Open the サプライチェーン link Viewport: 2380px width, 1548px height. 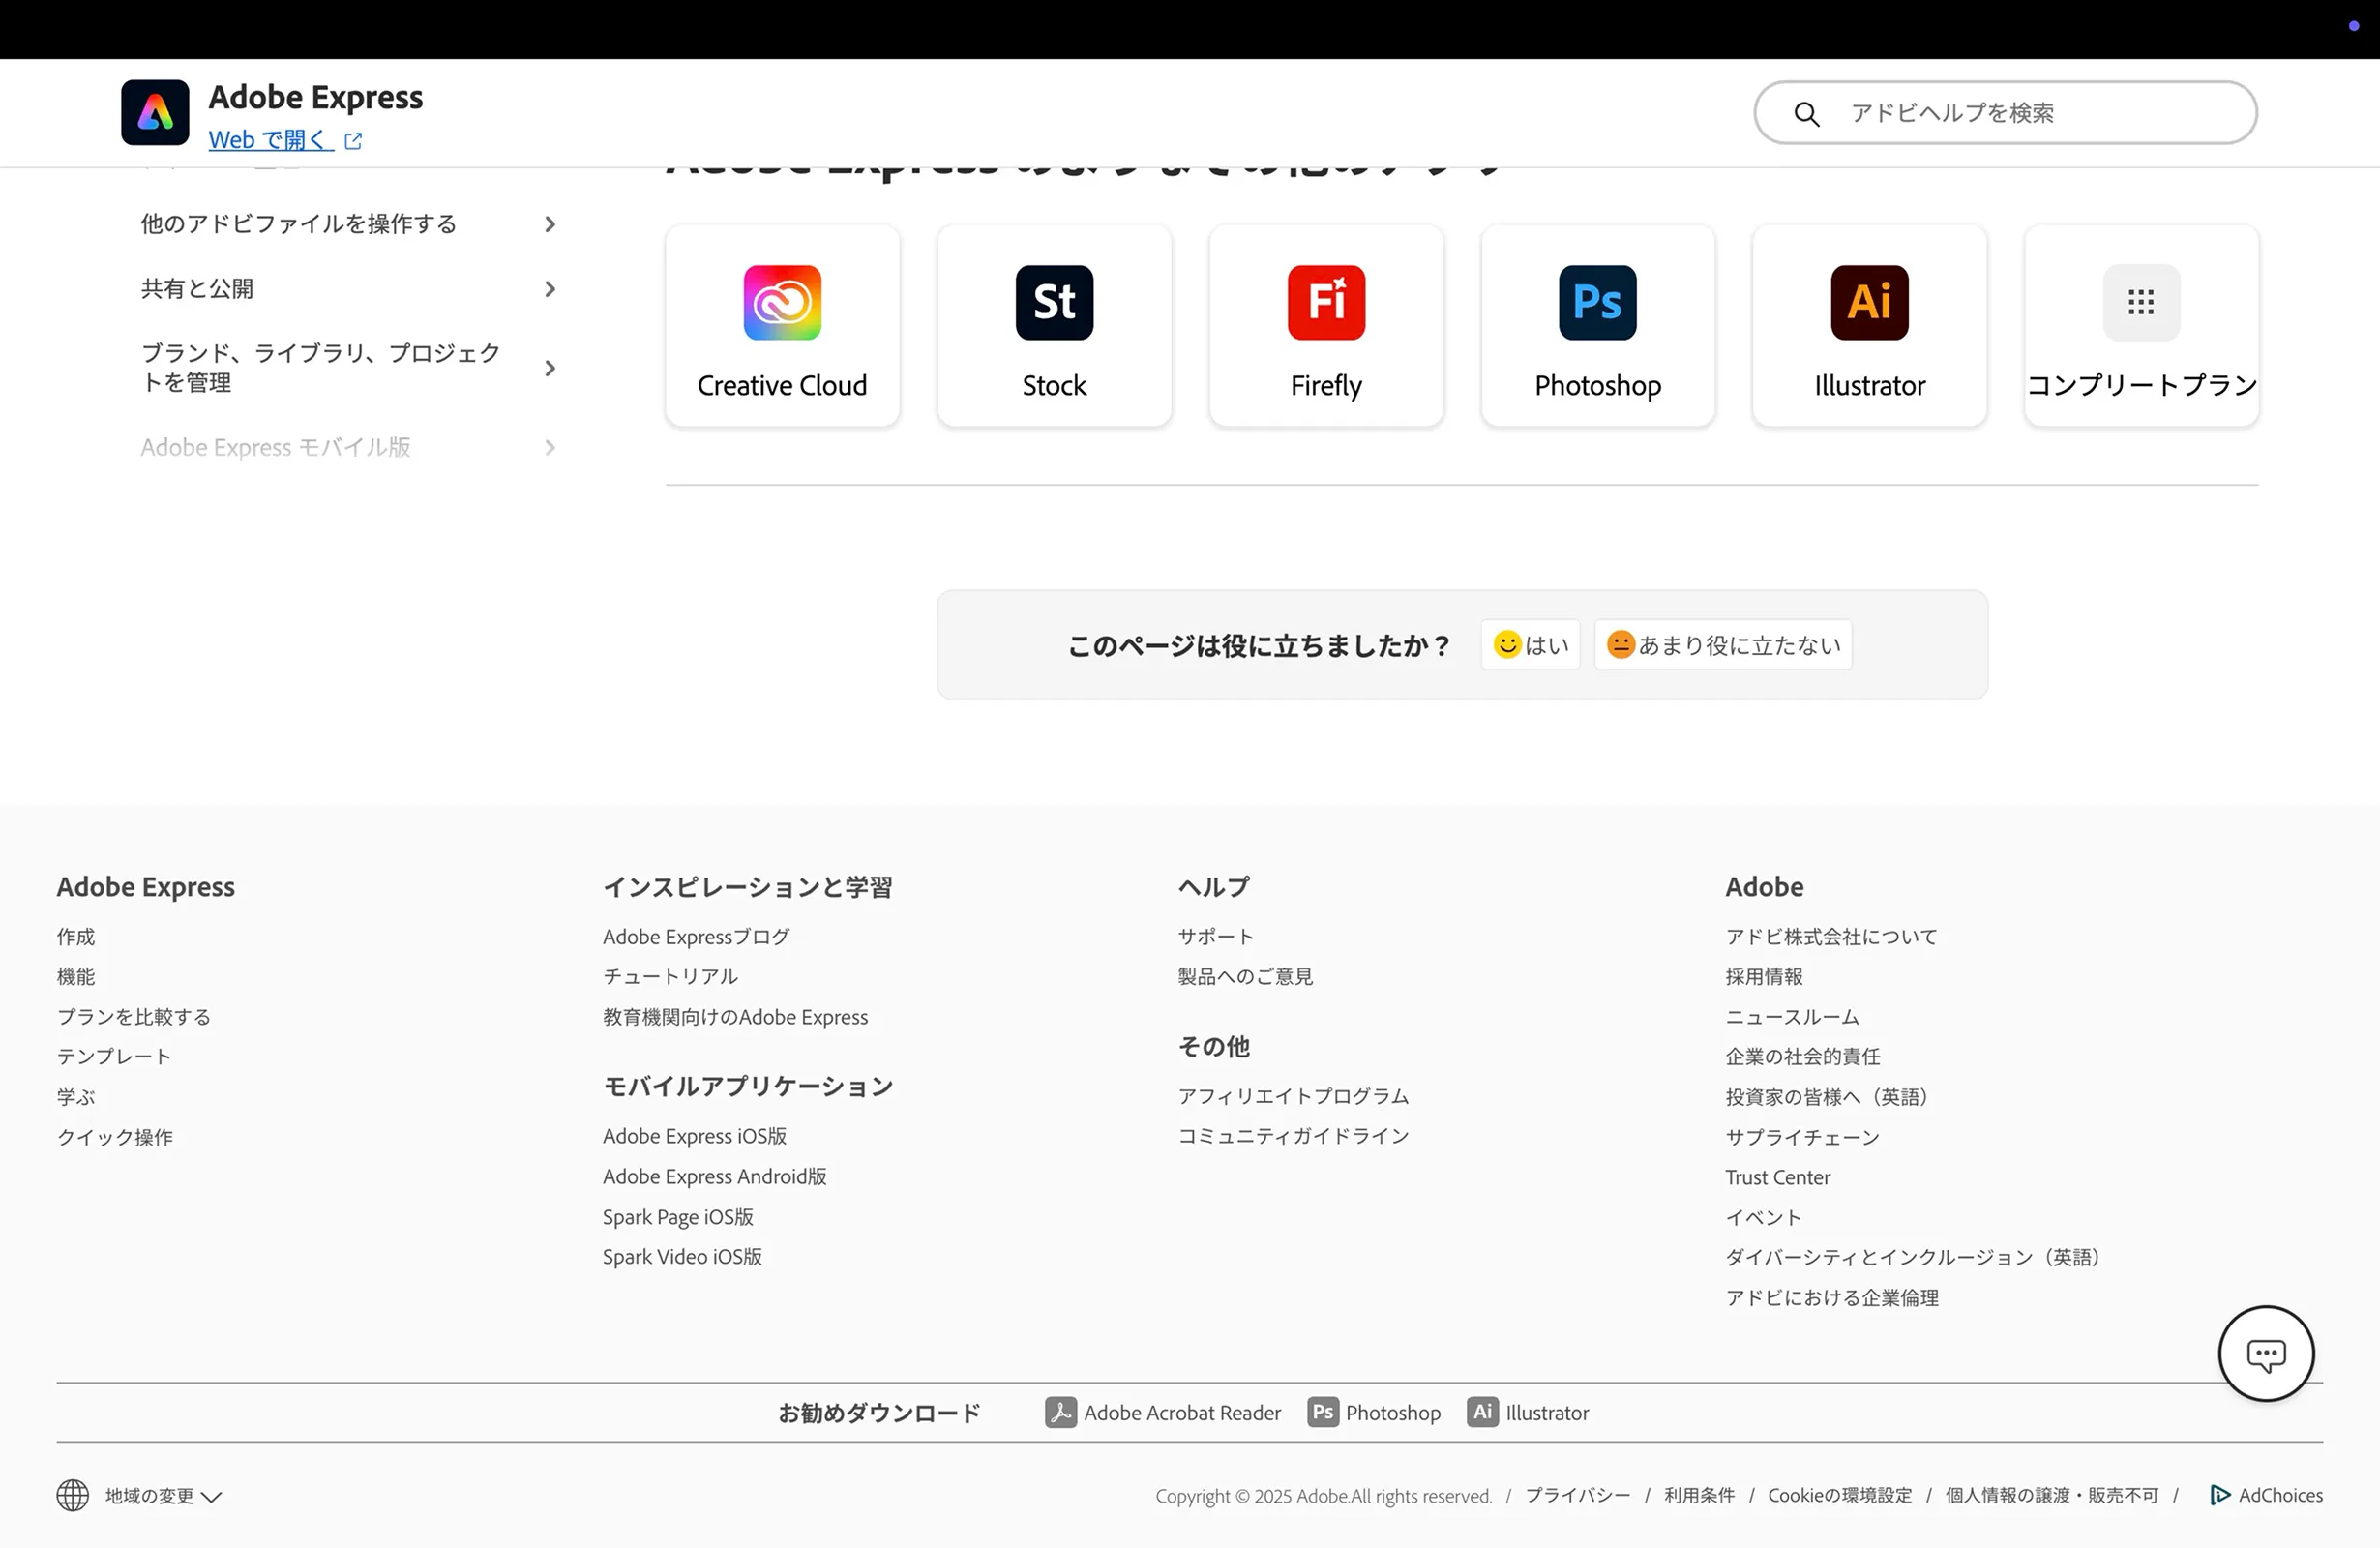tap(1802, 1137)
